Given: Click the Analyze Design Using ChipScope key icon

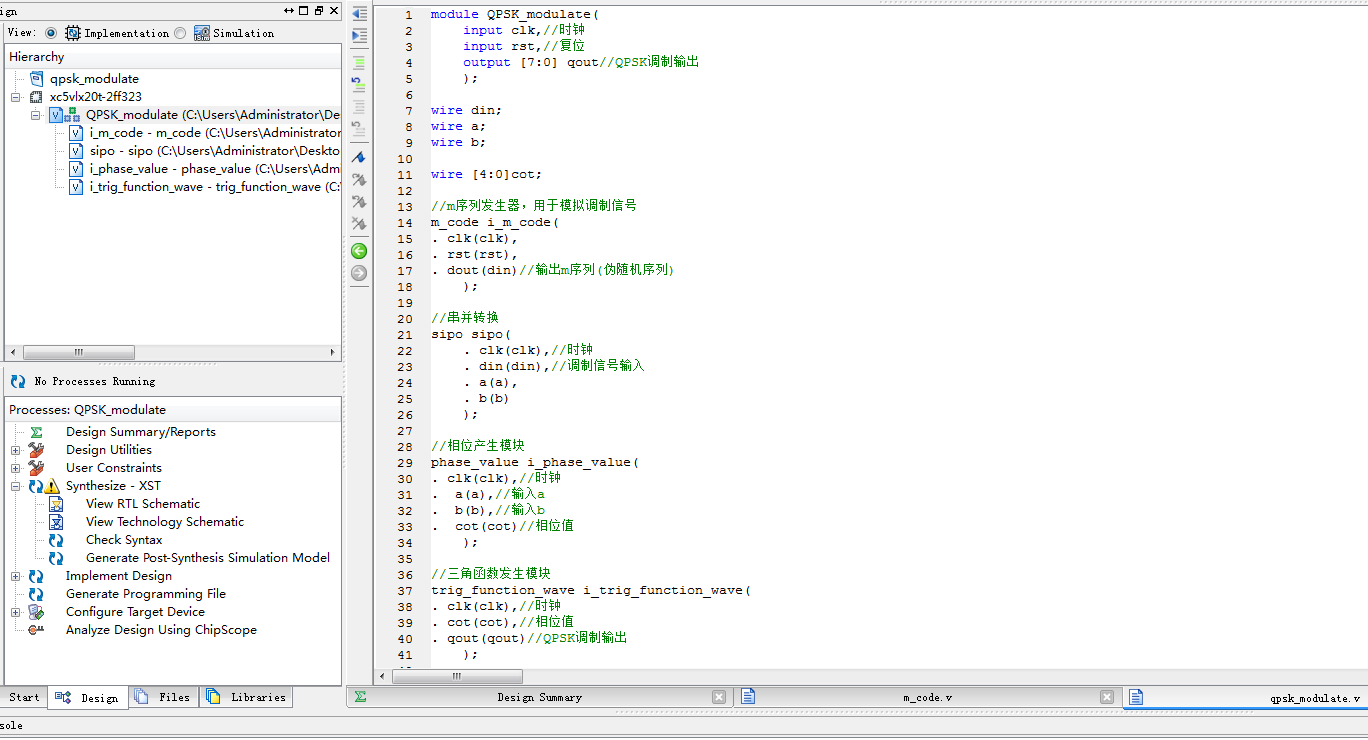Looking at the screenshot, I should pos(34,630).
